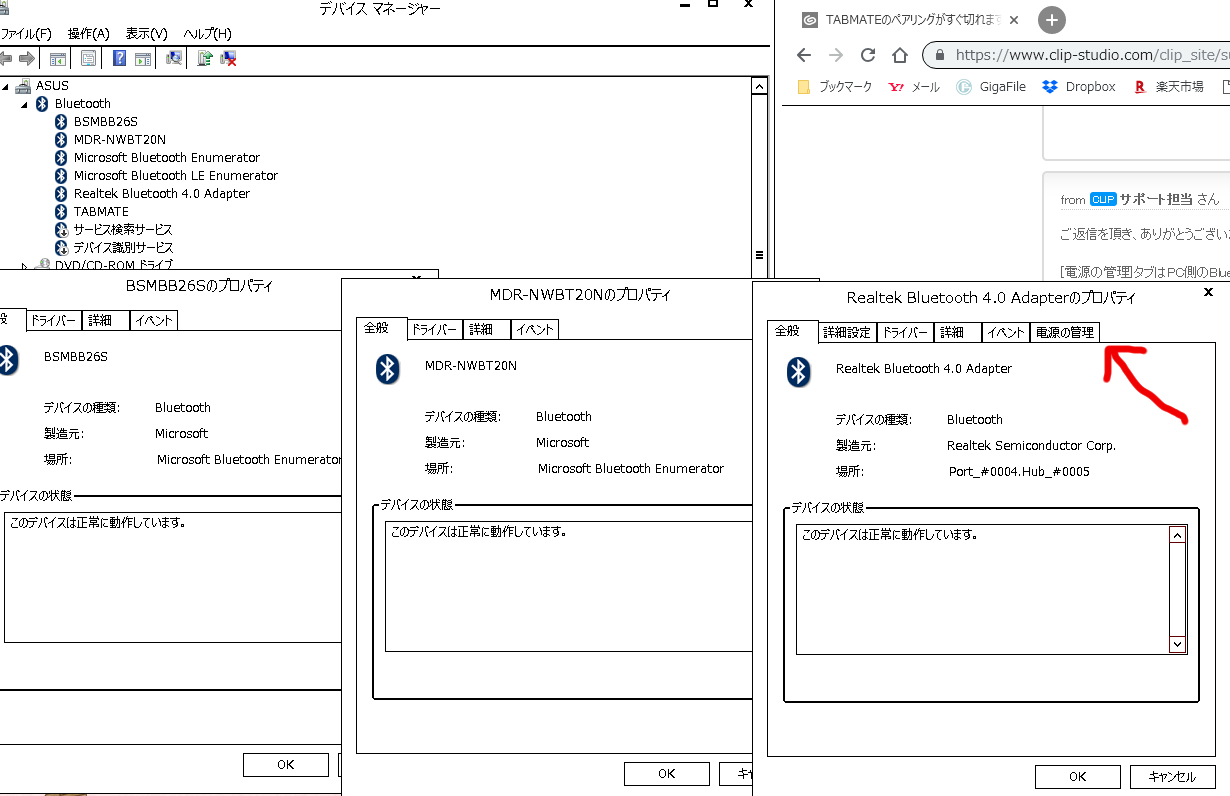This screenshot has height=796, width=1230.
Task: Open the 操作(A) menu
Action: tap(89, 34)
